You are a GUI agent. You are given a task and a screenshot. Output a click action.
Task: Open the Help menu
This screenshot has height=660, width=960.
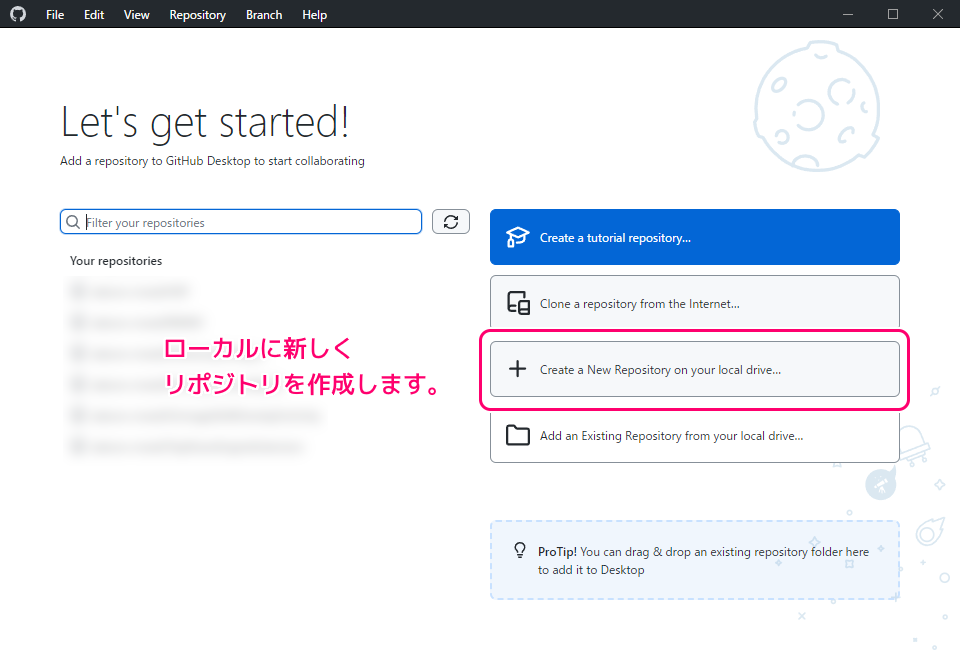[x=314, y=15]
